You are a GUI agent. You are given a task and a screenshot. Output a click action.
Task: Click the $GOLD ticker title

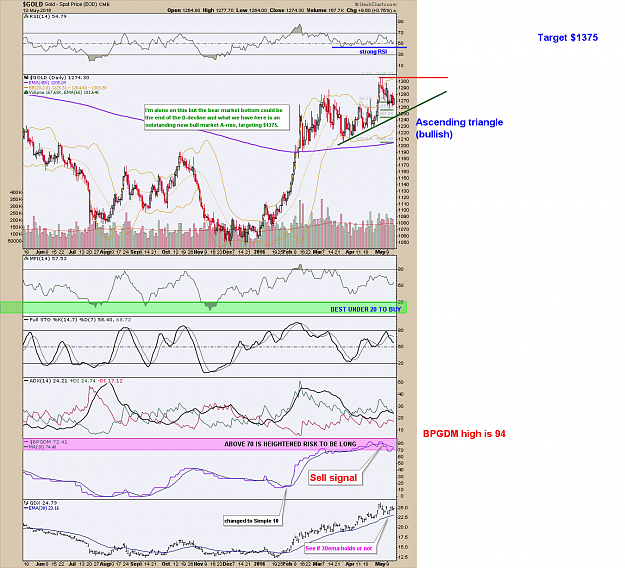(x=33, y=4)
